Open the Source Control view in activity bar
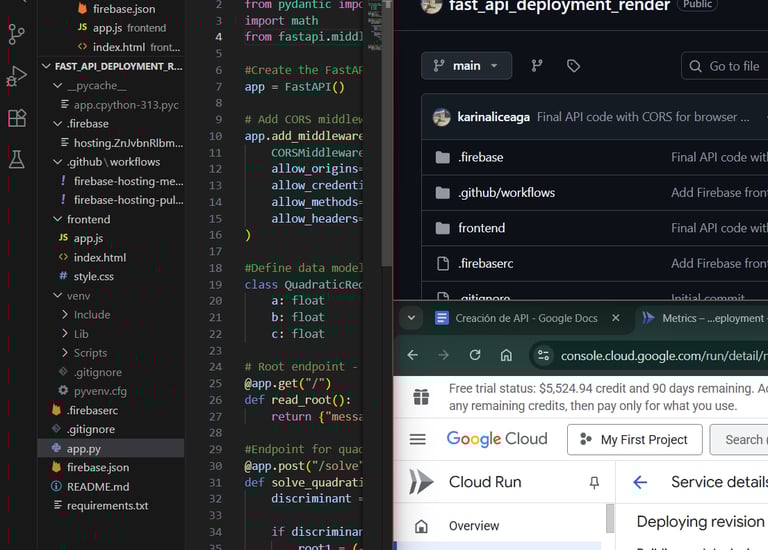768x550 pixels. [17, 34]
